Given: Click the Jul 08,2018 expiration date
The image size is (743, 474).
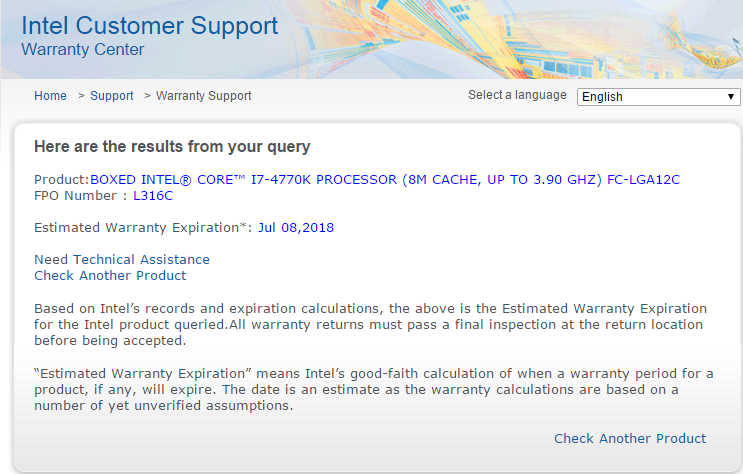Looking at the screenshot, I should (x=296, y=227).
